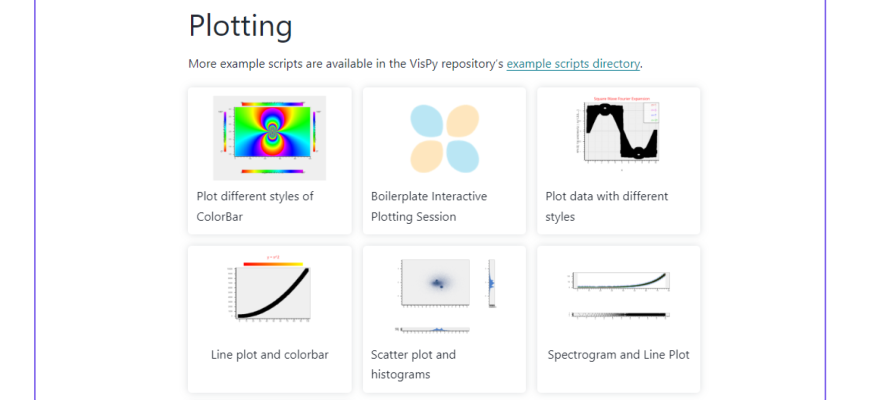Open 'Spectrogram and Line Plot' caption
This screenshot has width=870, height=400.
[x=618, y=354]
